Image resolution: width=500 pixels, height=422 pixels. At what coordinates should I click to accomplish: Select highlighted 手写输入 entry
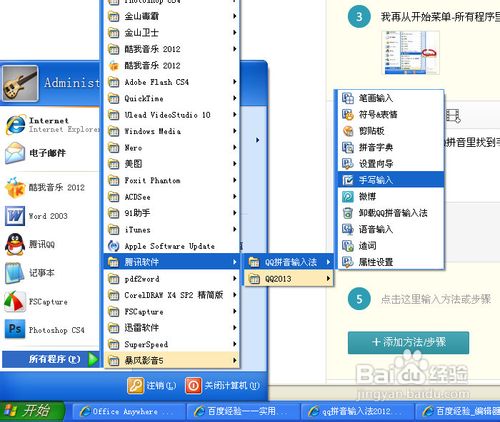pyautogui.click(x=391, y=180)
